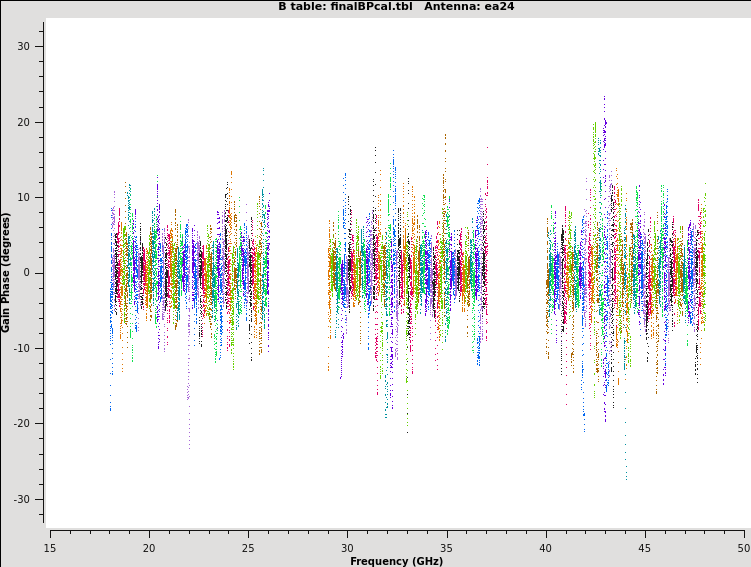
Task: Click the 0 tick label on the y-axis
Action: coord(28,273)
